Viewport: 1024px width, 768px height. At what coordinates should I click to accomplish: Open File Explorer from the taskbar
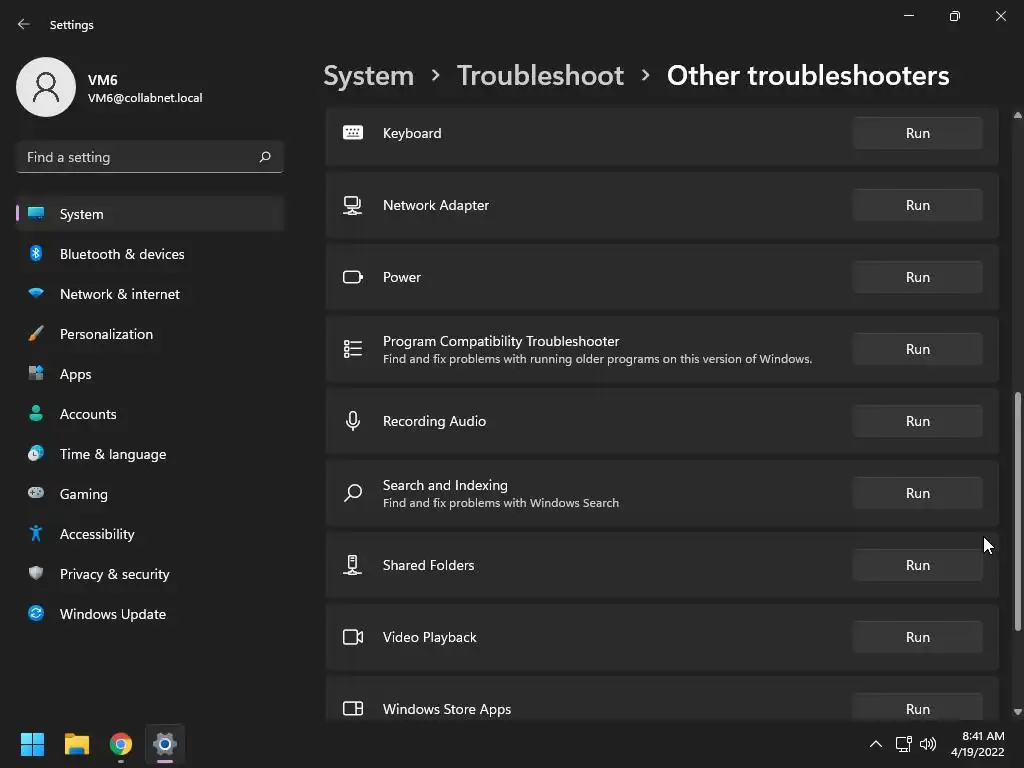[x=77, y=744]
